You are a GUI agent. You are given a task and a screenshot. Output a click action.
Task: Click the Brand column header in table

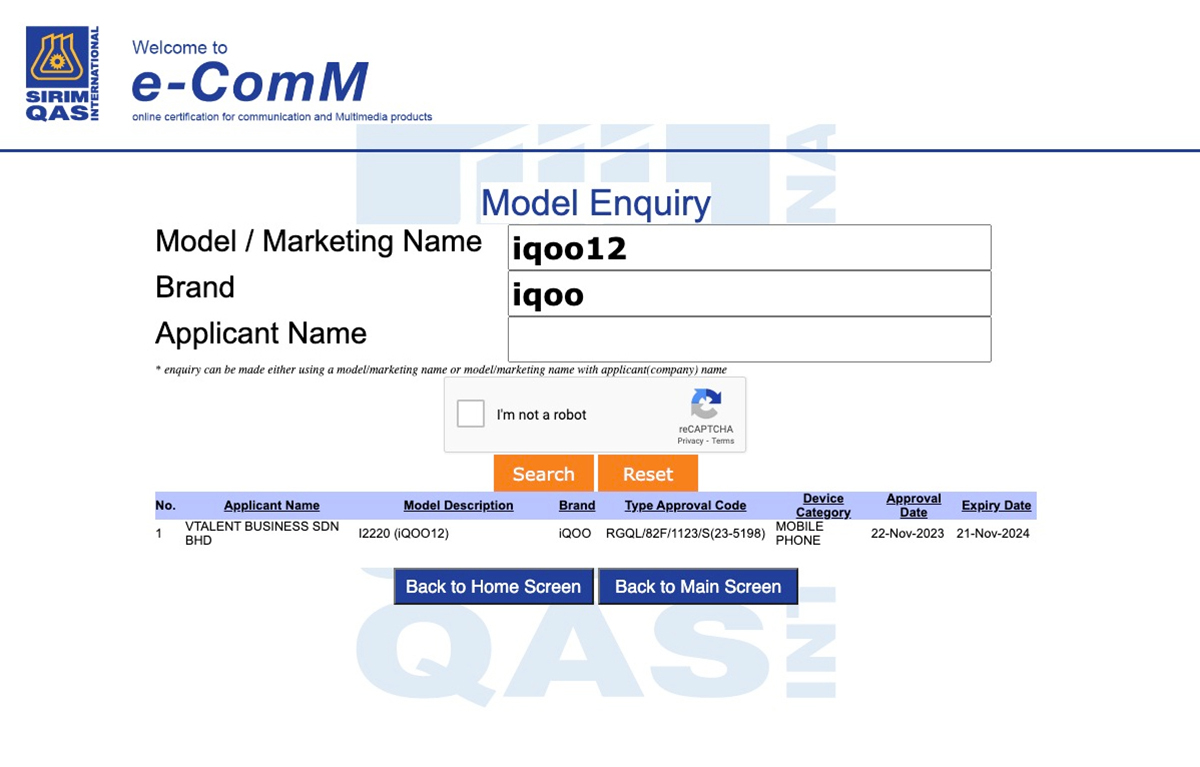[577, 506]
